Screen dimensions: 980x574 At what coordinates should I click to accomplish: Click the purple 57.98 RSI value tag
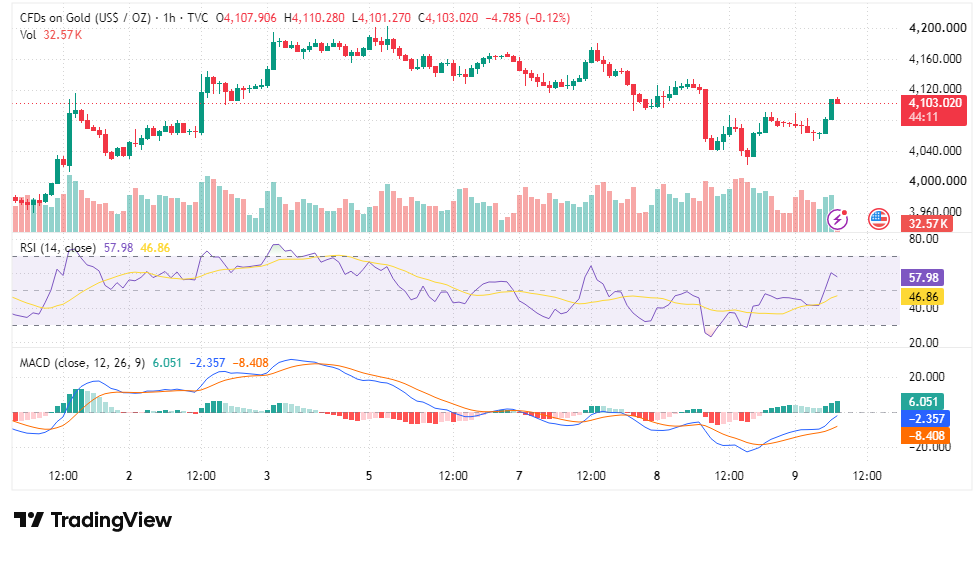(922, 278)
